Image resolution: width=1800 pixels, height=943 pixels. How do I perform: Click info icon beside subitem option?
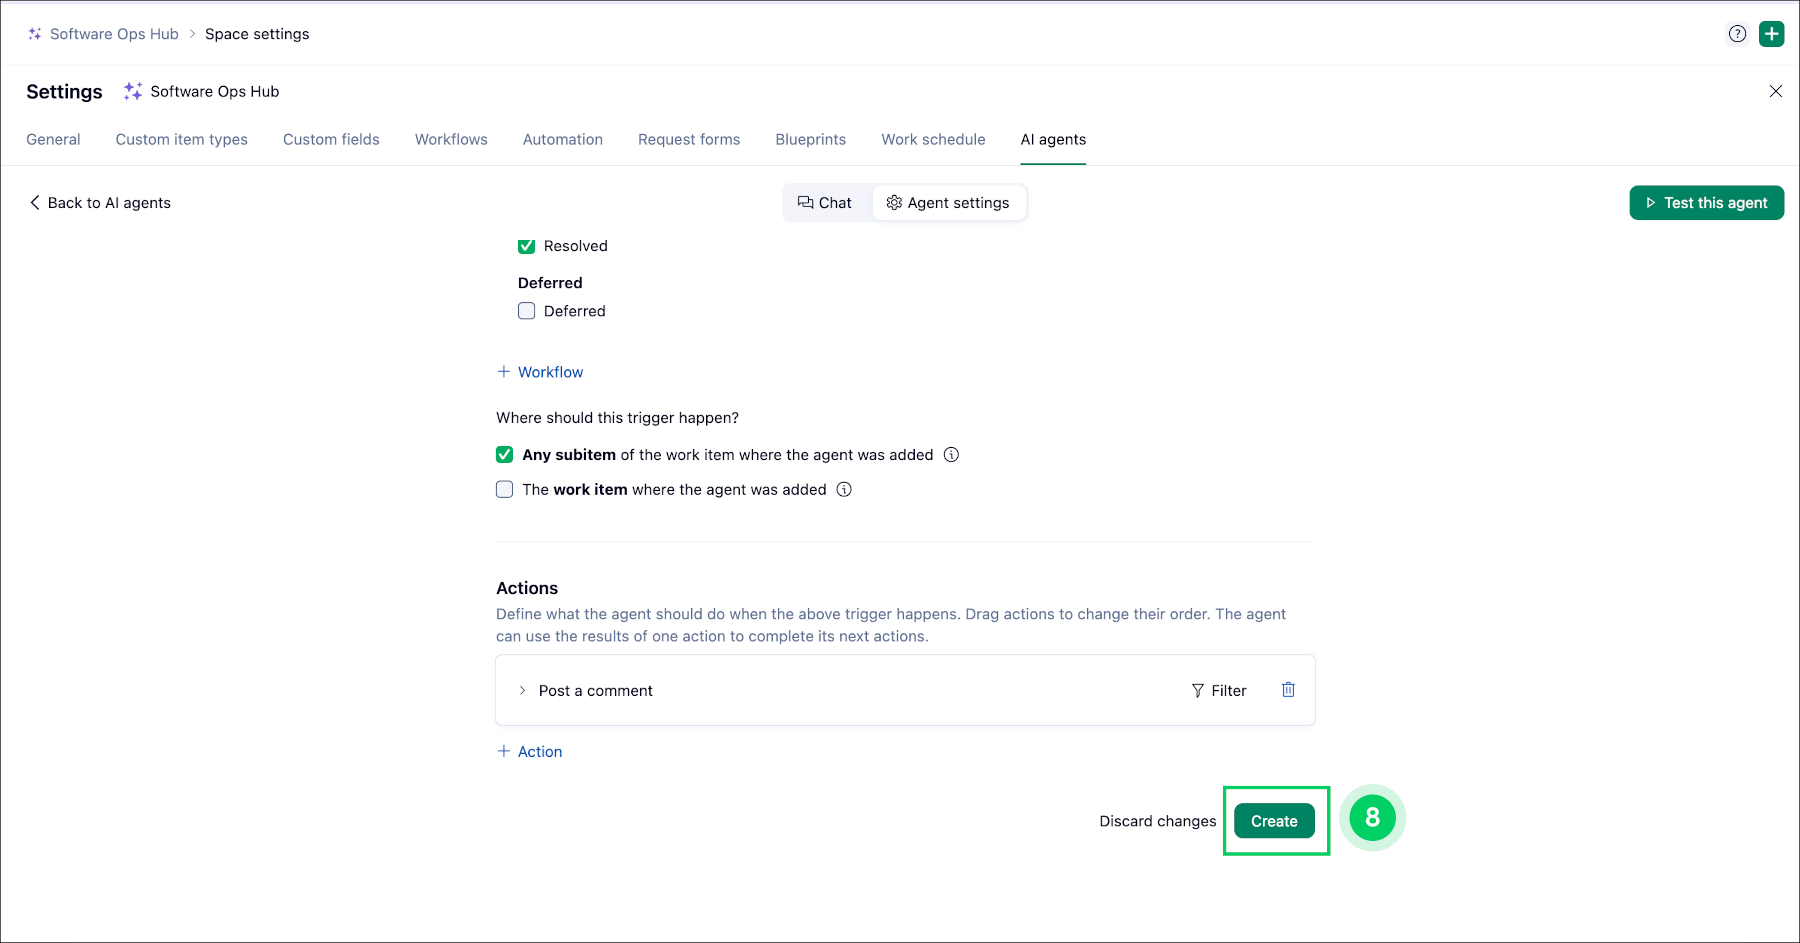(x=952, y=455)
